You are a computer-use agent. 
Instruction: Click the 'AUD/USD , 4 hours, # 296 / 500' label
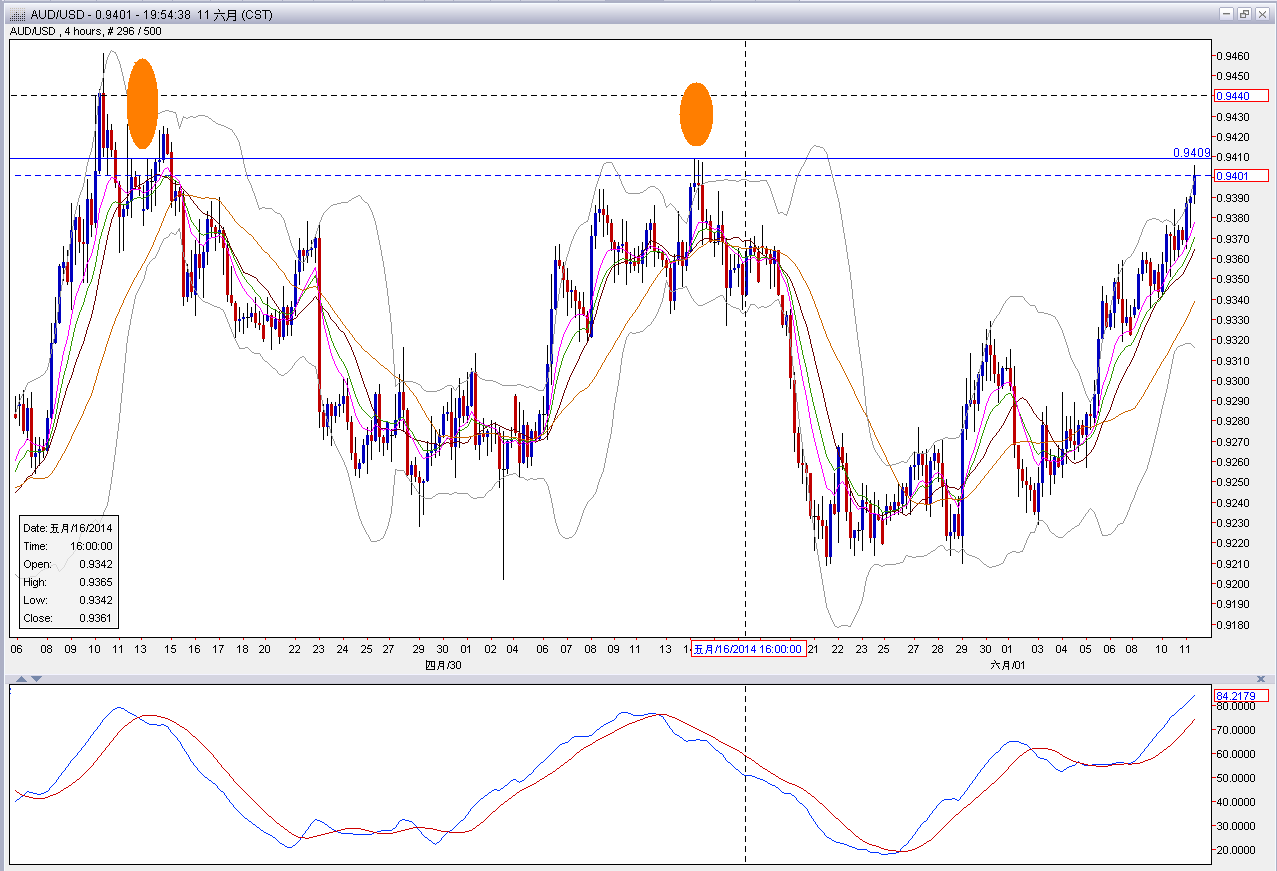85,31
